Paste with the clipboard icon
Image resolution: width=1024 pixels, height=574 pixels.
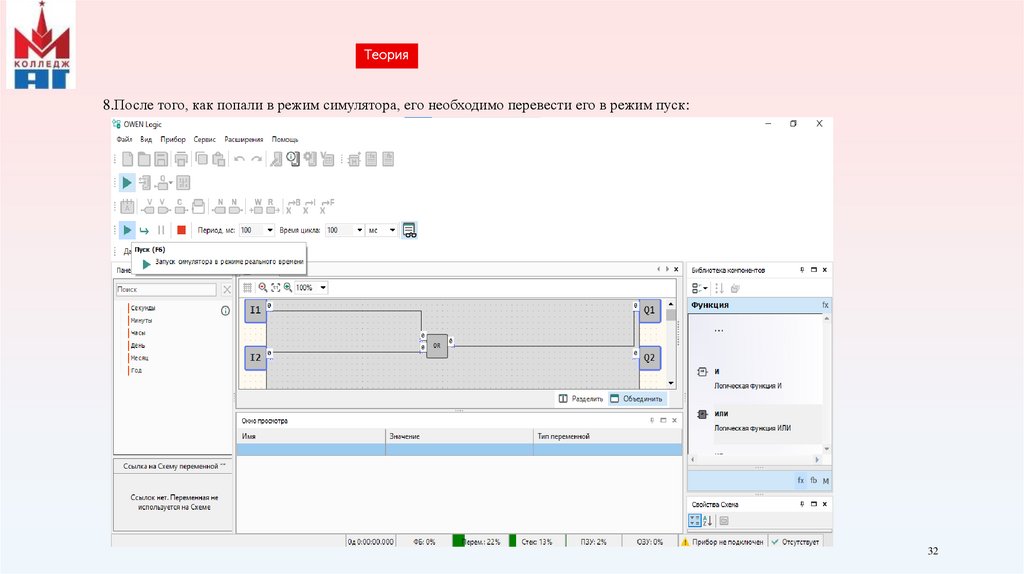point(219,159)
